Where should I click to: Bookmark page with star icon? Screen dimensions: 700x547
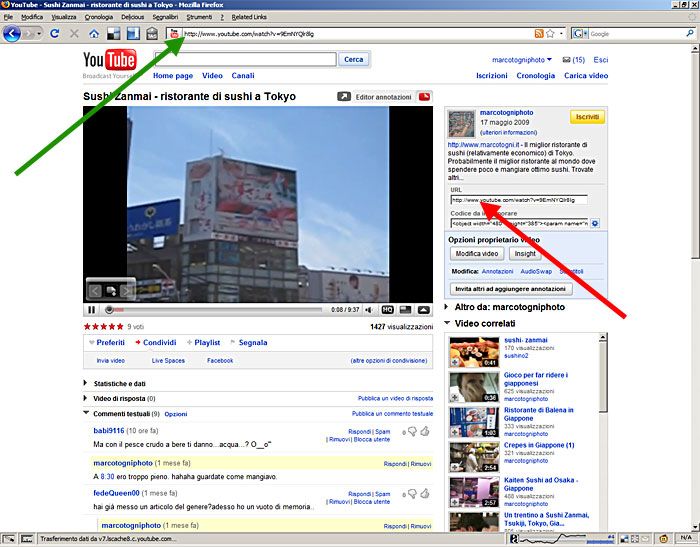click(550, 33)
